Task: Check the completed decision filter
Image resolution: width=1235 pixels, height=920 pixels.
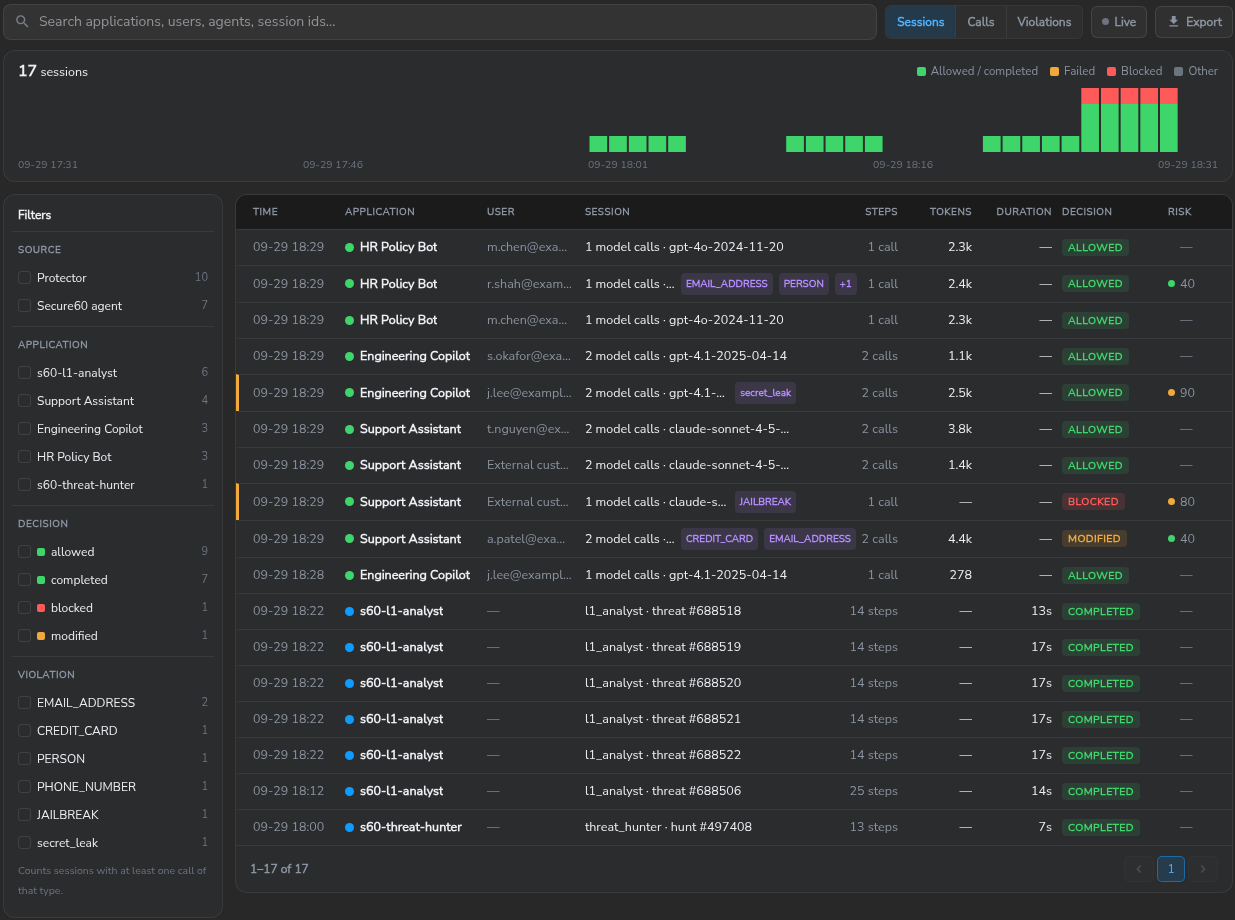Action: pos(24,579)
